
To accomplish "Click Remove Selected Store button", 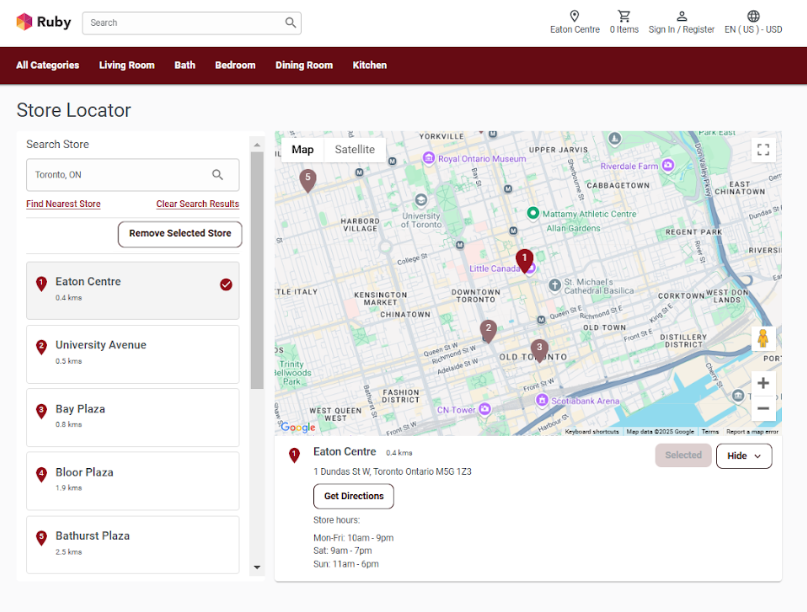I will tap(180, 234).
